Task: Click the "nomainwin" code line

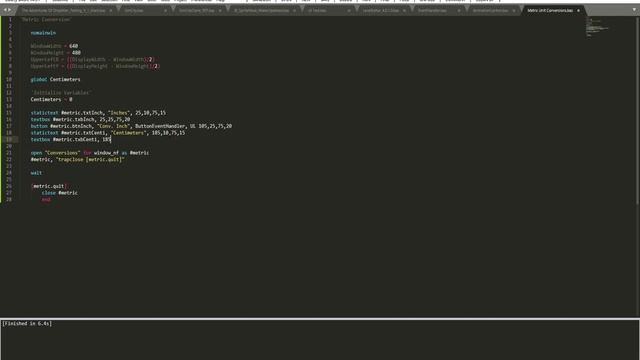Action: pos(43,33)
